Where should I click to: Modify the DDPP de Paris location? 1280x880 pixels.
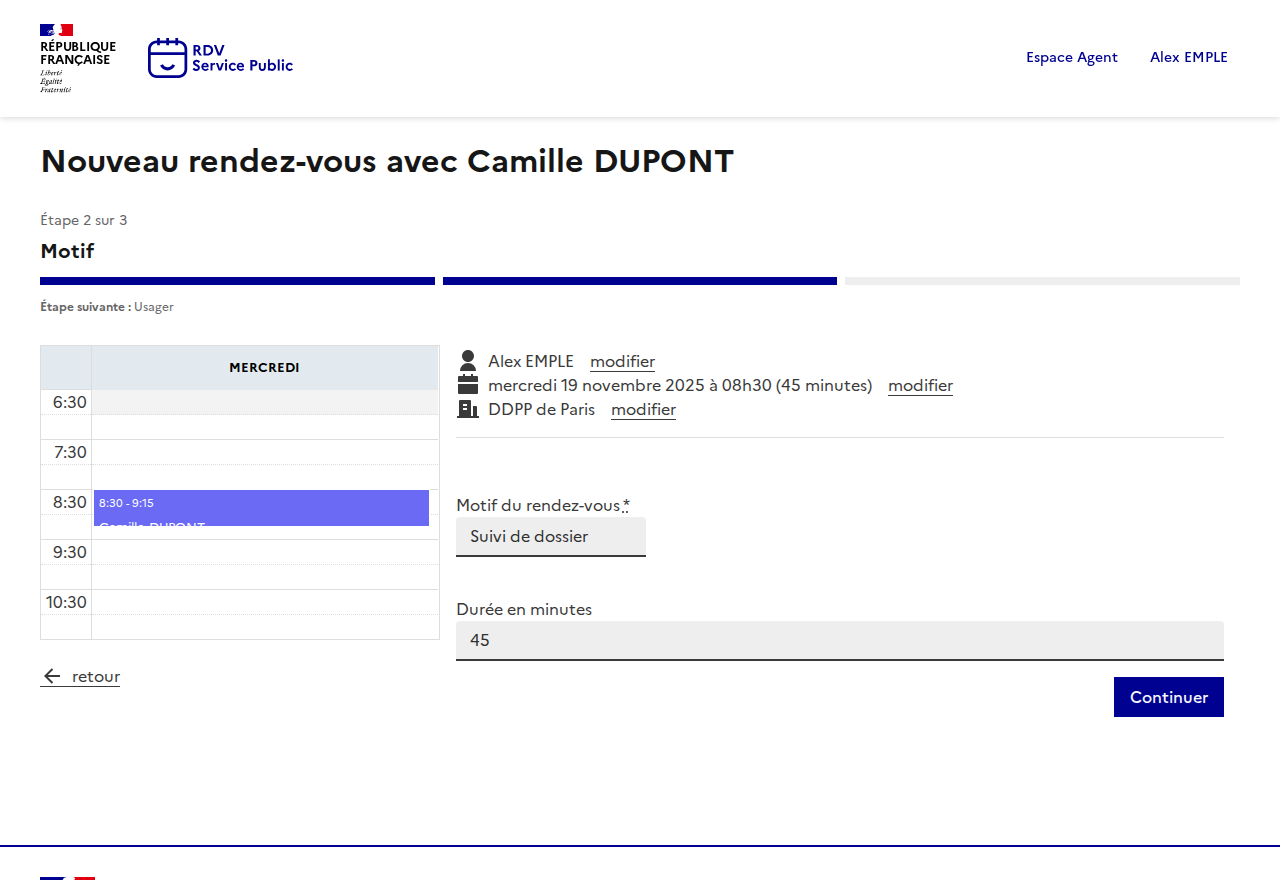click(643, 409)
